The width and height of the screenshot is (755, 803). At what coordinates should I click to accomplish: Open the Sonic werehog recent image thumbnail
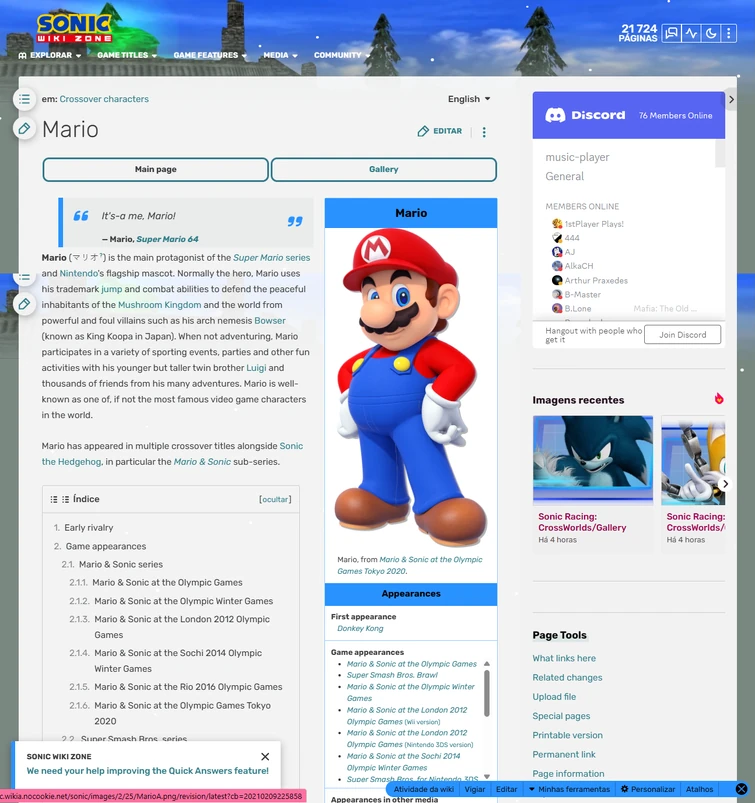(593, 460)
